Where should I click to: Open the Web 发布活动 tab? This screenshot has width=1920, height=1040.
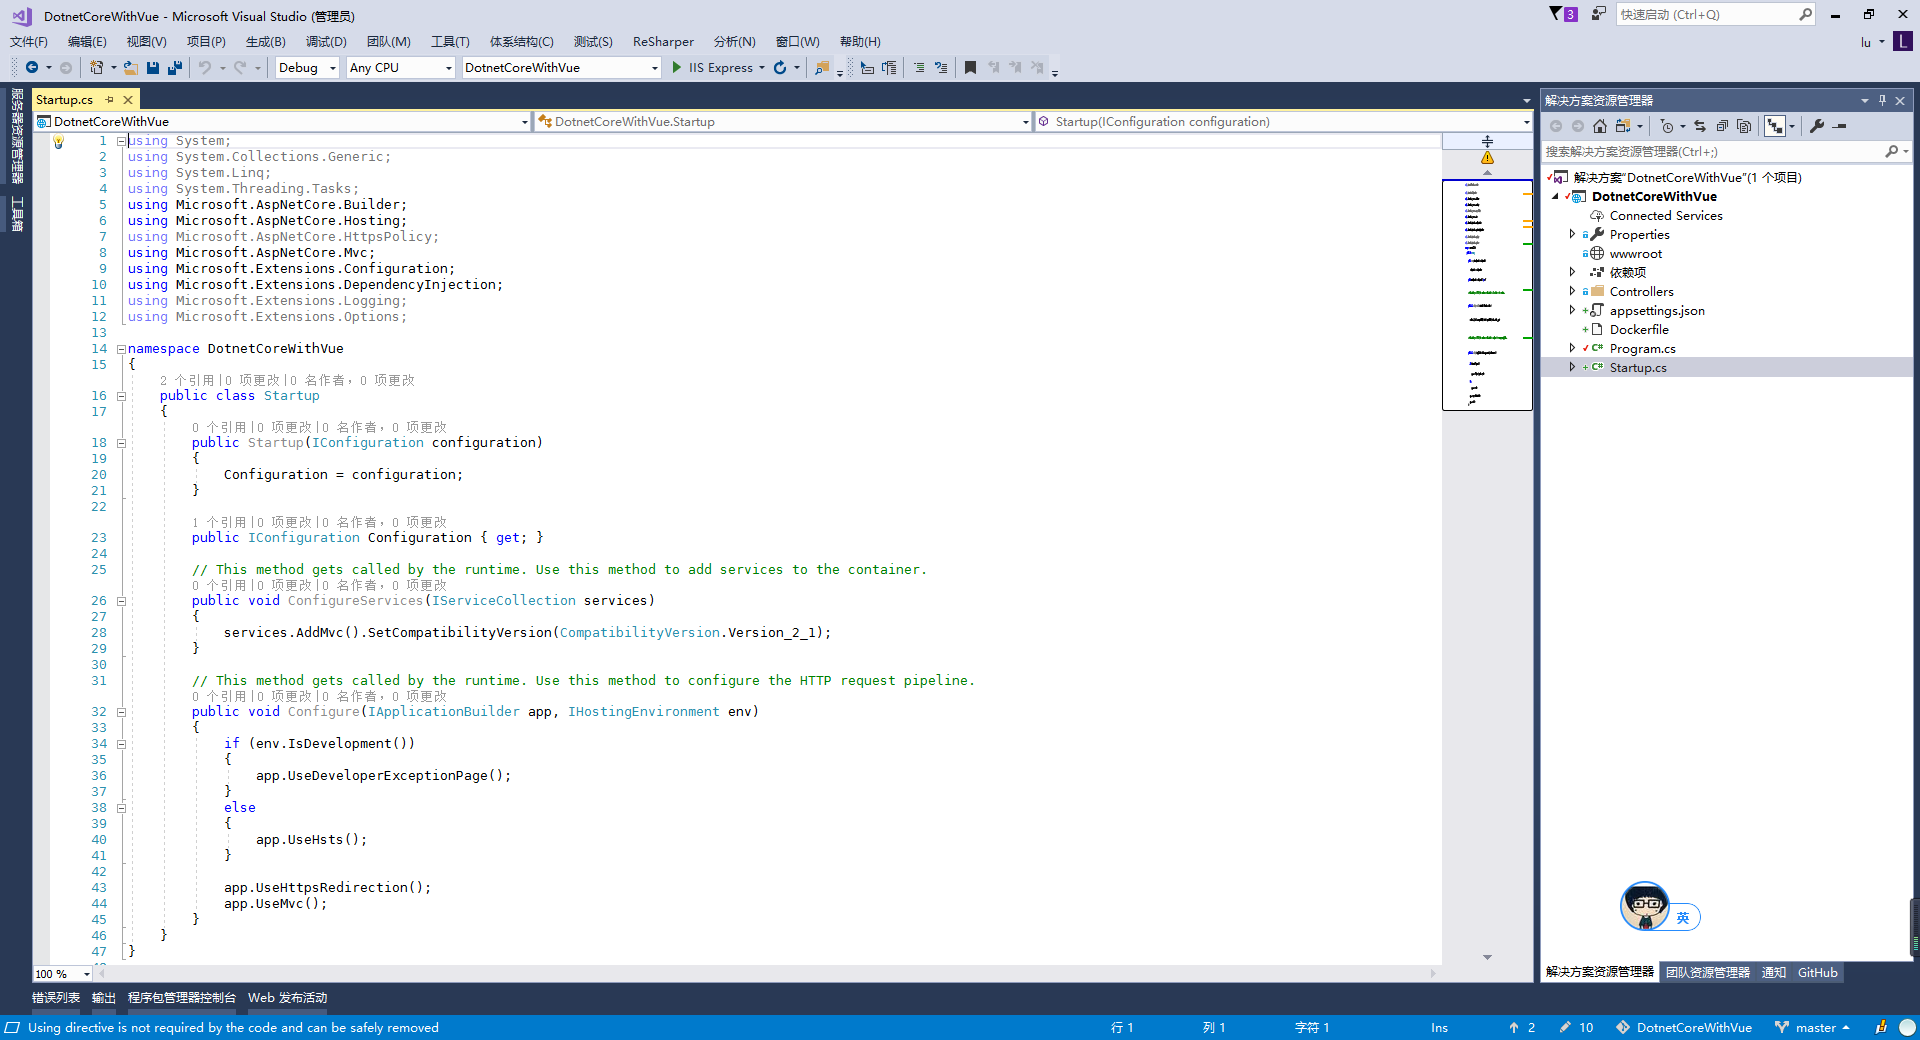tap(288, 997)
